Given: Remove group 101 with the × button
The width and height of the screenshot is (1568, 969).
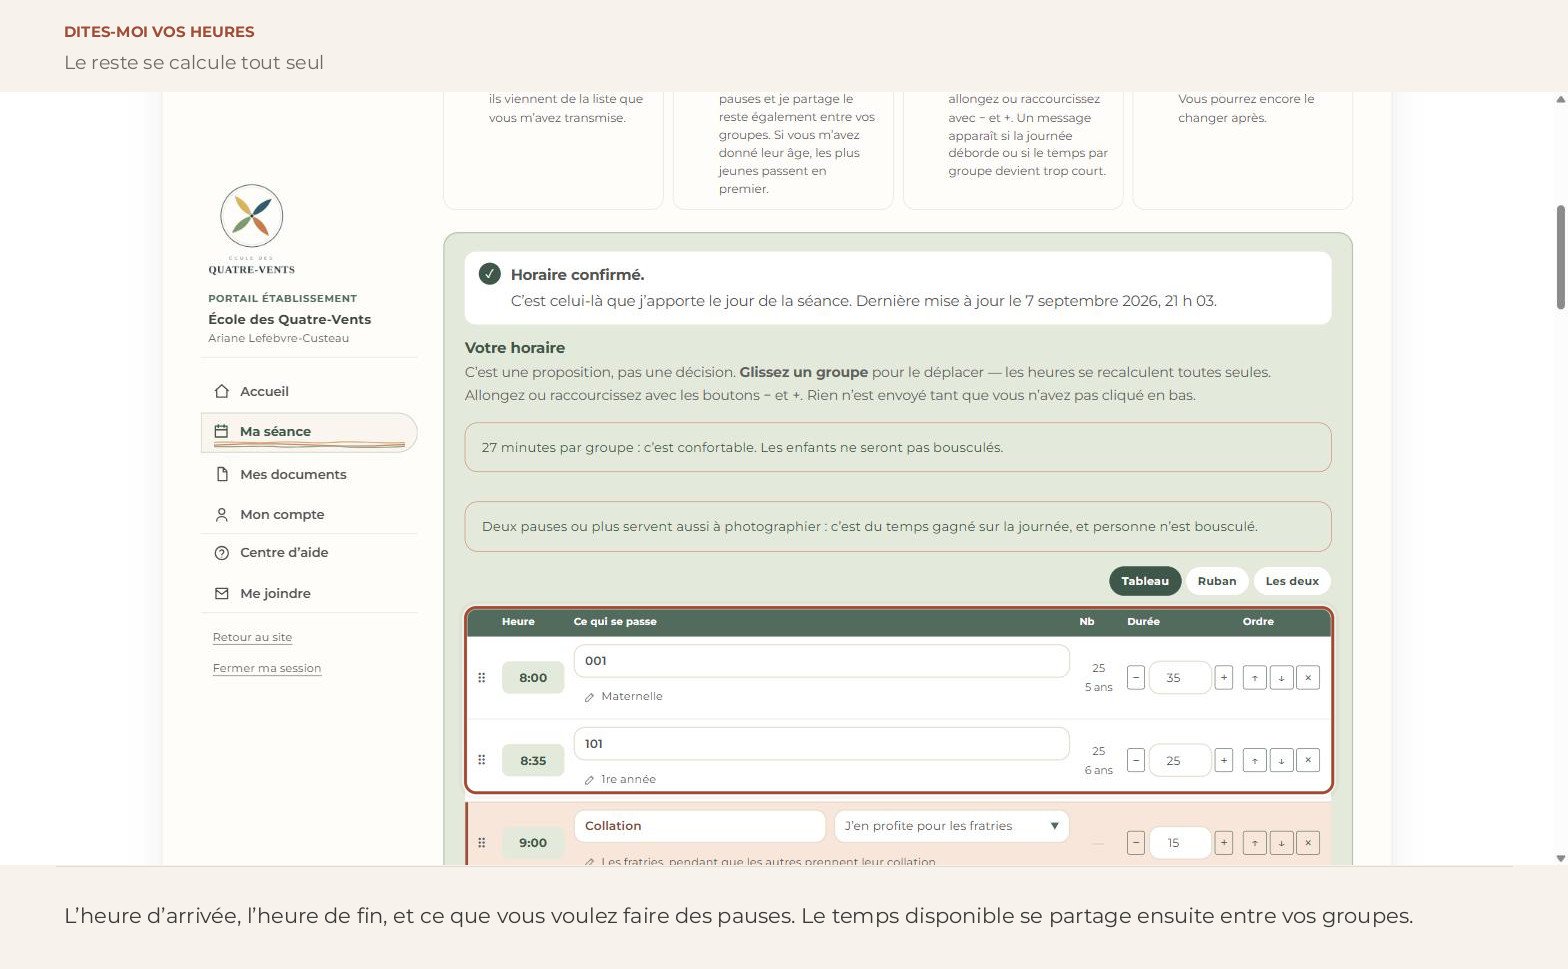Looking at the screenshot, I should click(x=1308, y=760).
